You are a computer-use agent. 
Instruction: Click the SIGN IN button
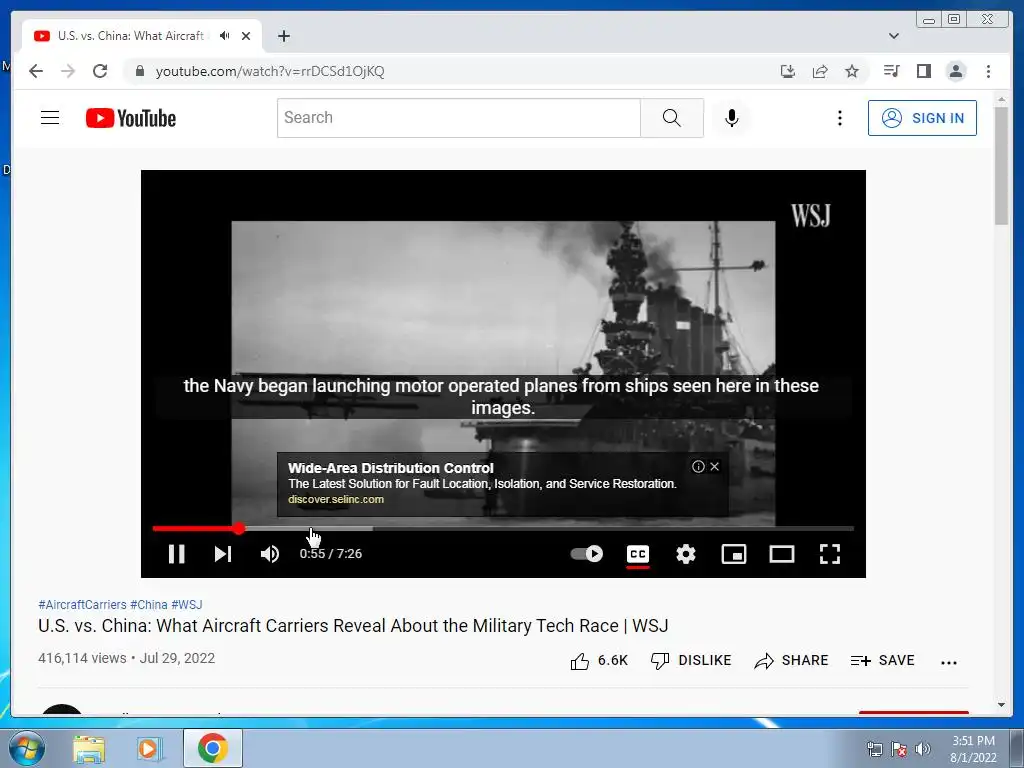point(922,118)
